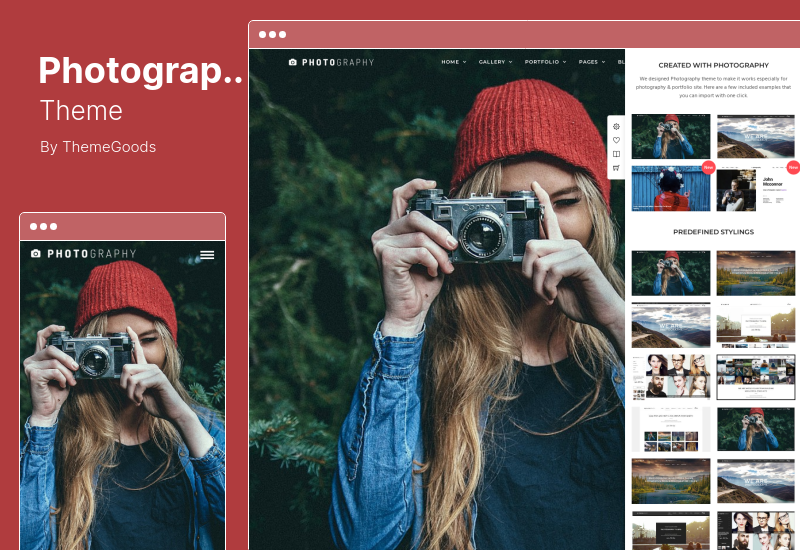The height and width of the screenshot is (550, 800).
Task: Open the GALLERY menu item
Action: pyautogui.click(x=492, y=62)
